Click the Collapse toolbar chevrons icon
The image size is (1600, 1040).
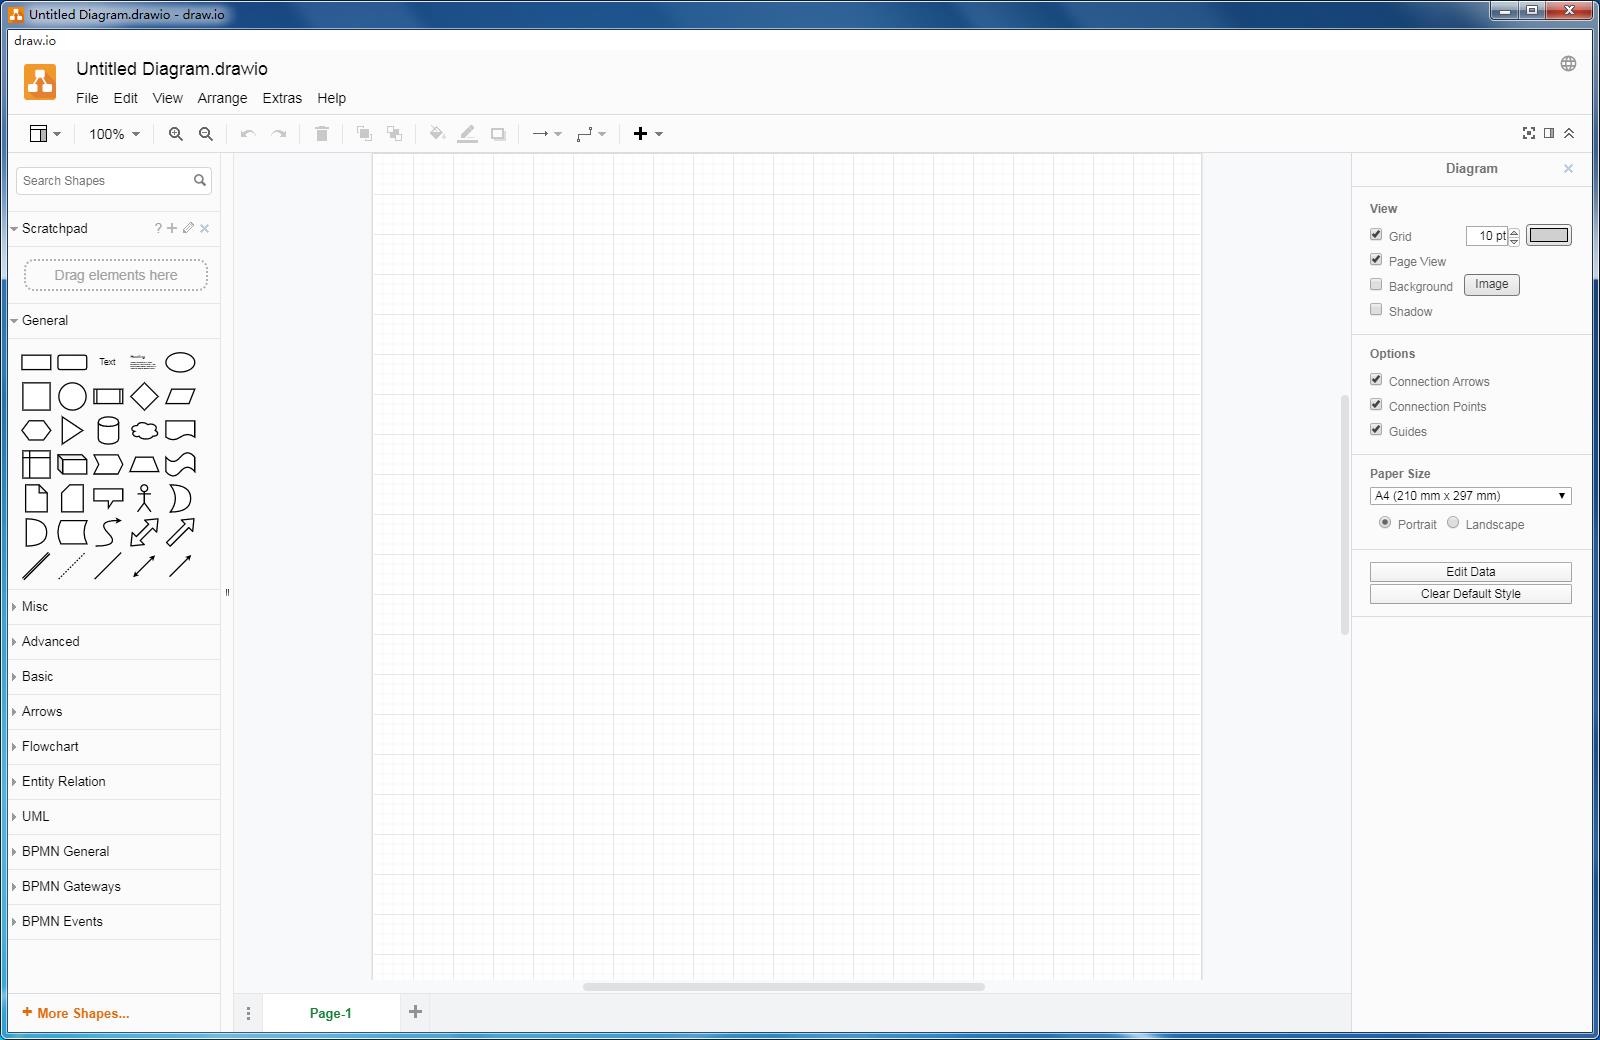click(x=1569, y=133)
